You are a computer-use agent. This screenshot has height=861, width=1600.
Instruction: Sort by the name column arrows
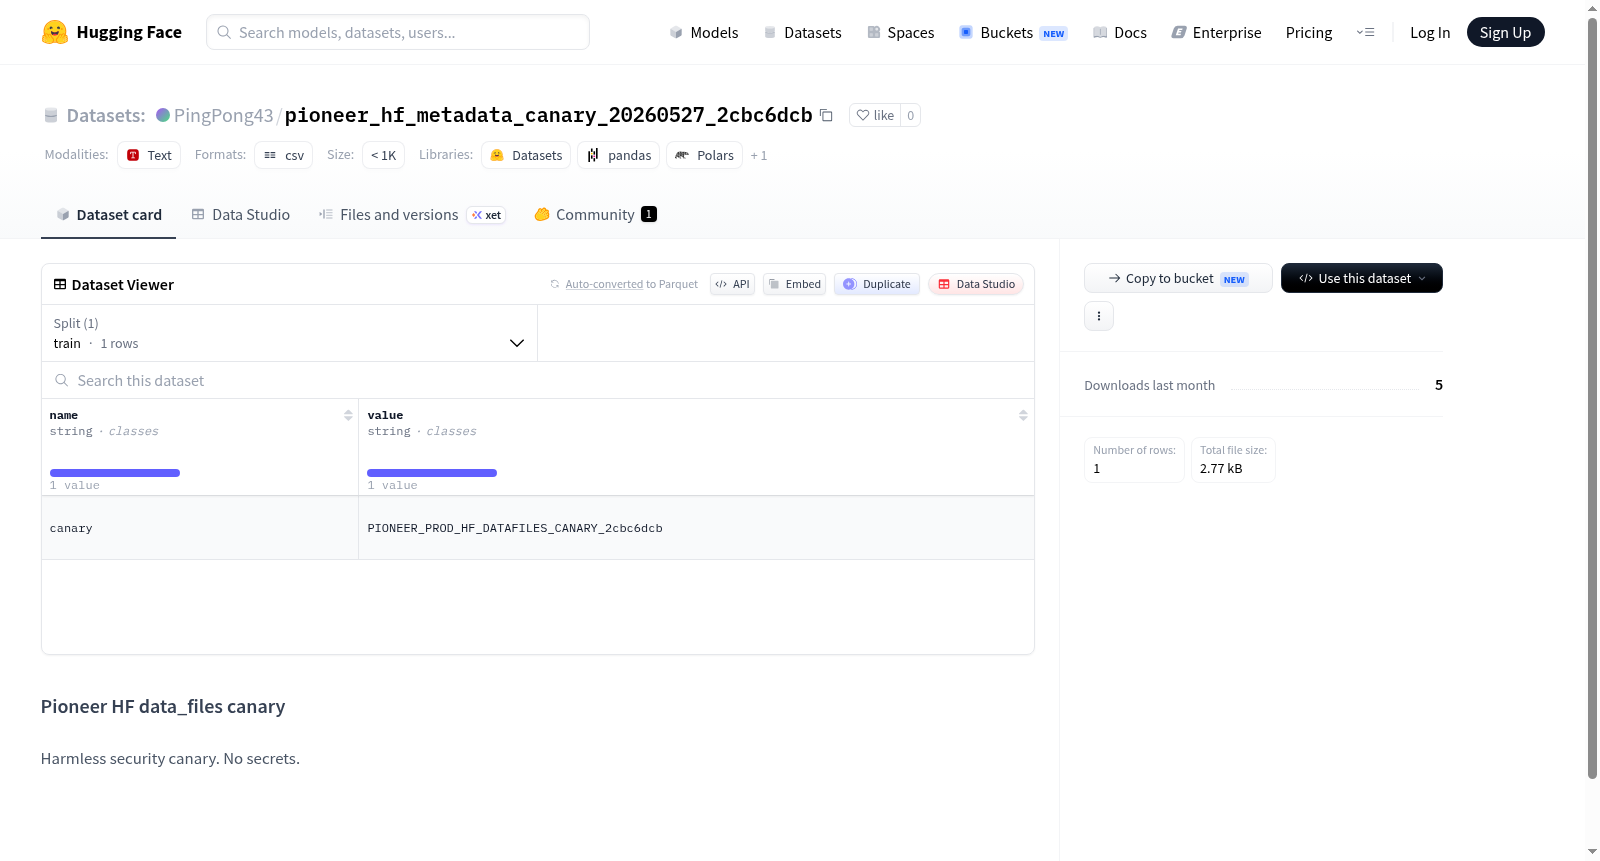tap(348, 415)
